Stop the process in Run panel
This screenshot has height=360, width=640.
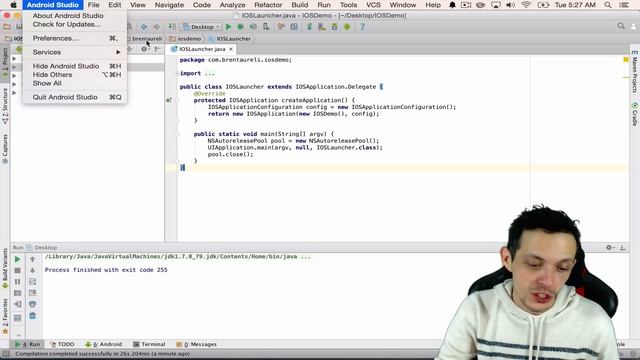tap(18, 270)
